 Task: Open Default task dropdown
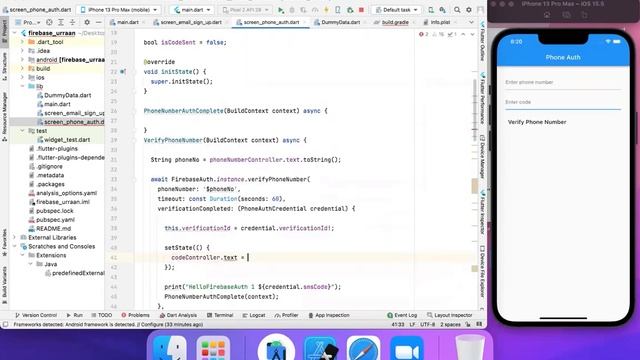[x=396, y=9]
